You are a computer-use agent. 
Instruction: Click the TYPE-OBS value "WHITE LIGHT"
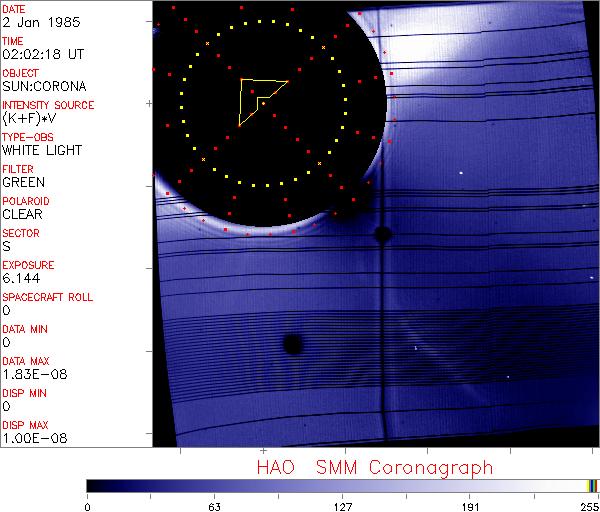41,150
